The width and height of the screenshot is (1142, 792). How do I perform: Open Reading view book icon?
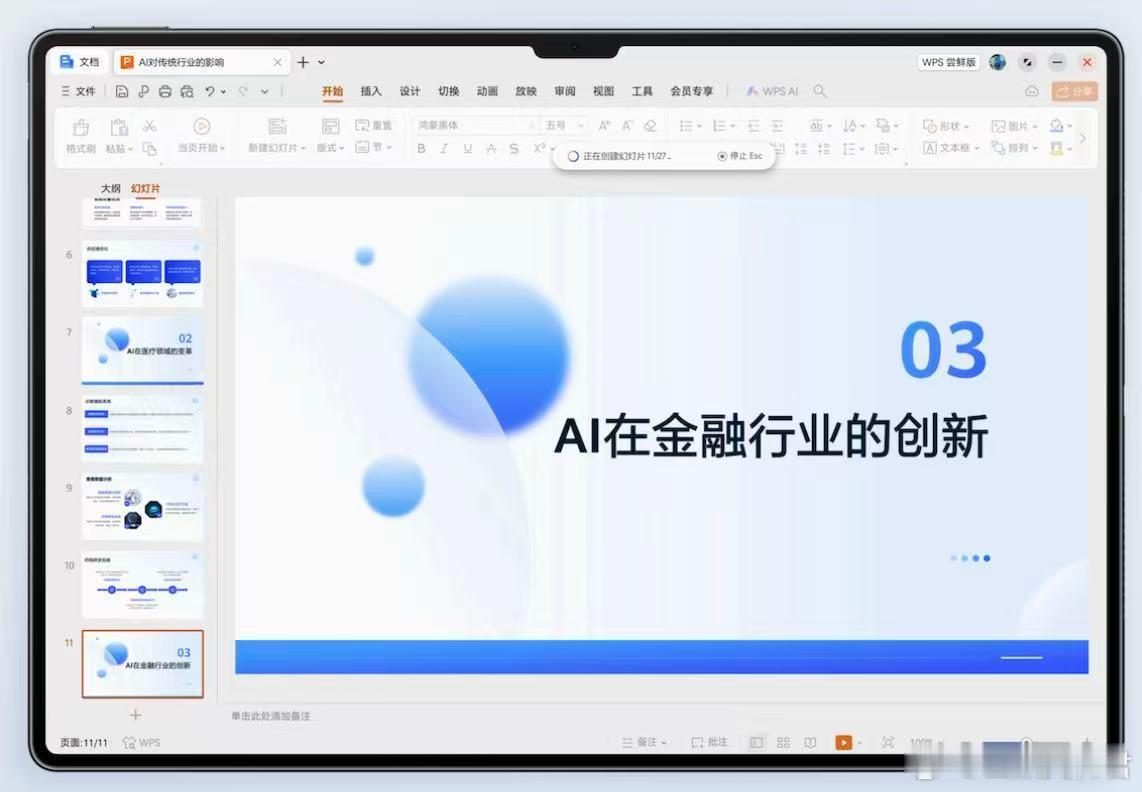coord(810,742)
